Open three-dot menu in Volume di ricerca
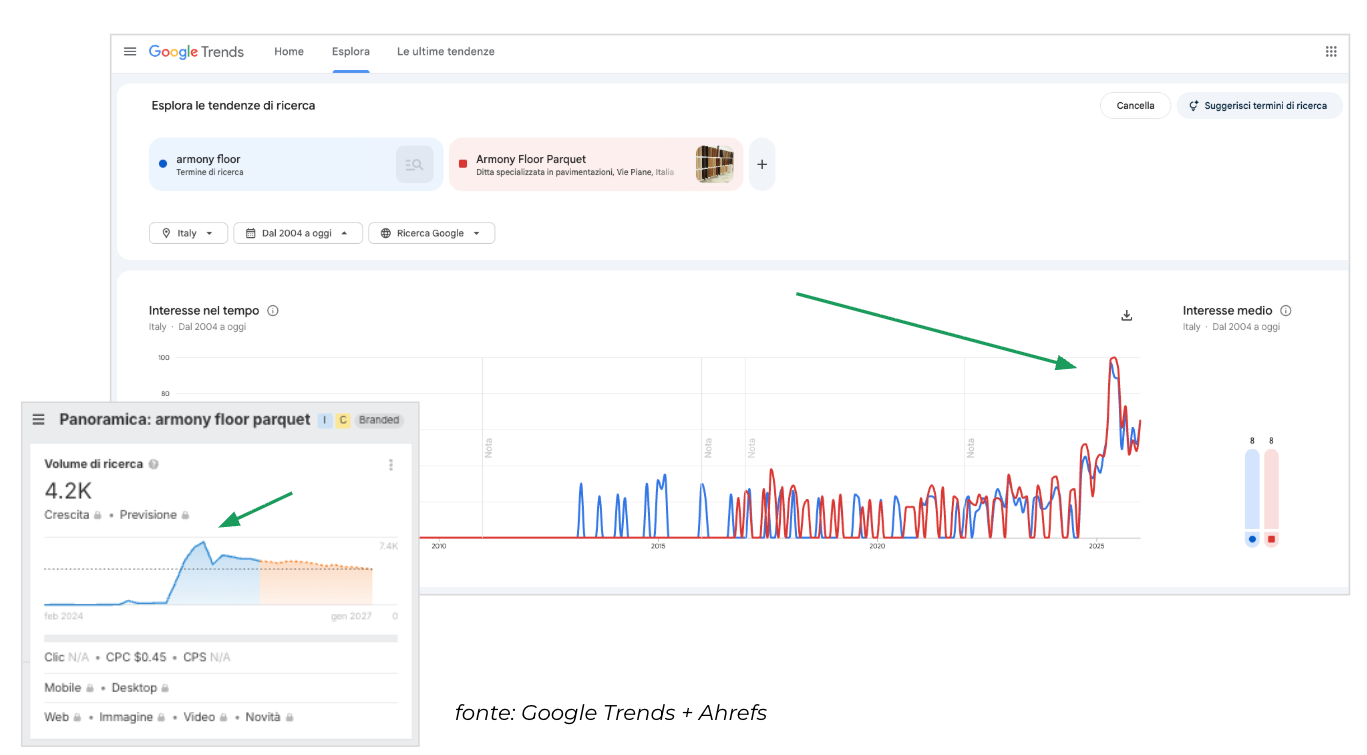Screen dimensions: 1367x755 [x=391, y=465]
